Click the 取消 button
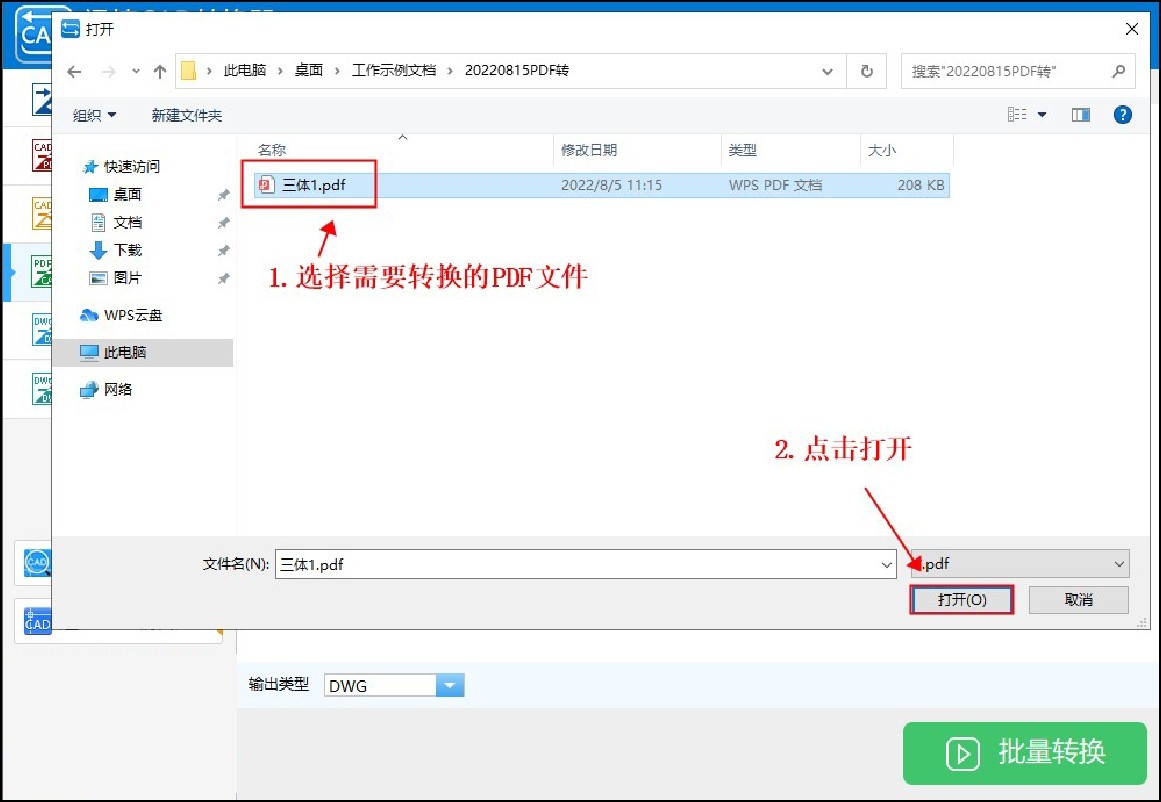The width and height of the screenshot is (1161, 802). [1078, 599]
